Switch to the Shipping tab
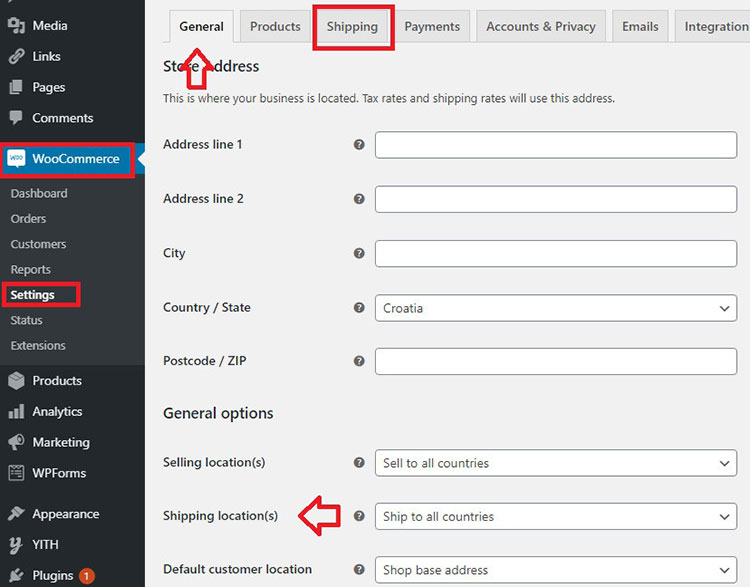 (352, 27)
